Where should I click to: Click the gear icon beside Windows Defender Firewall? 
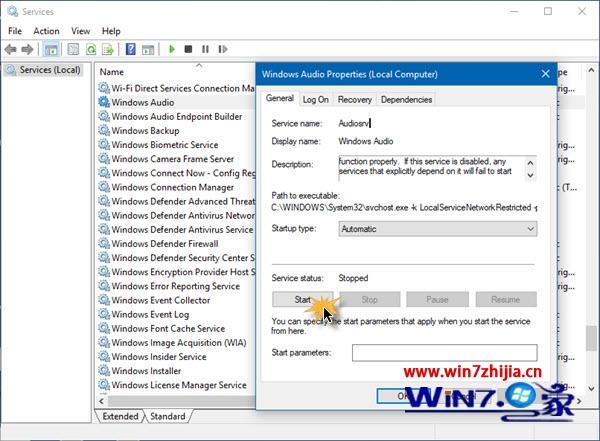(x=104, y=243)
